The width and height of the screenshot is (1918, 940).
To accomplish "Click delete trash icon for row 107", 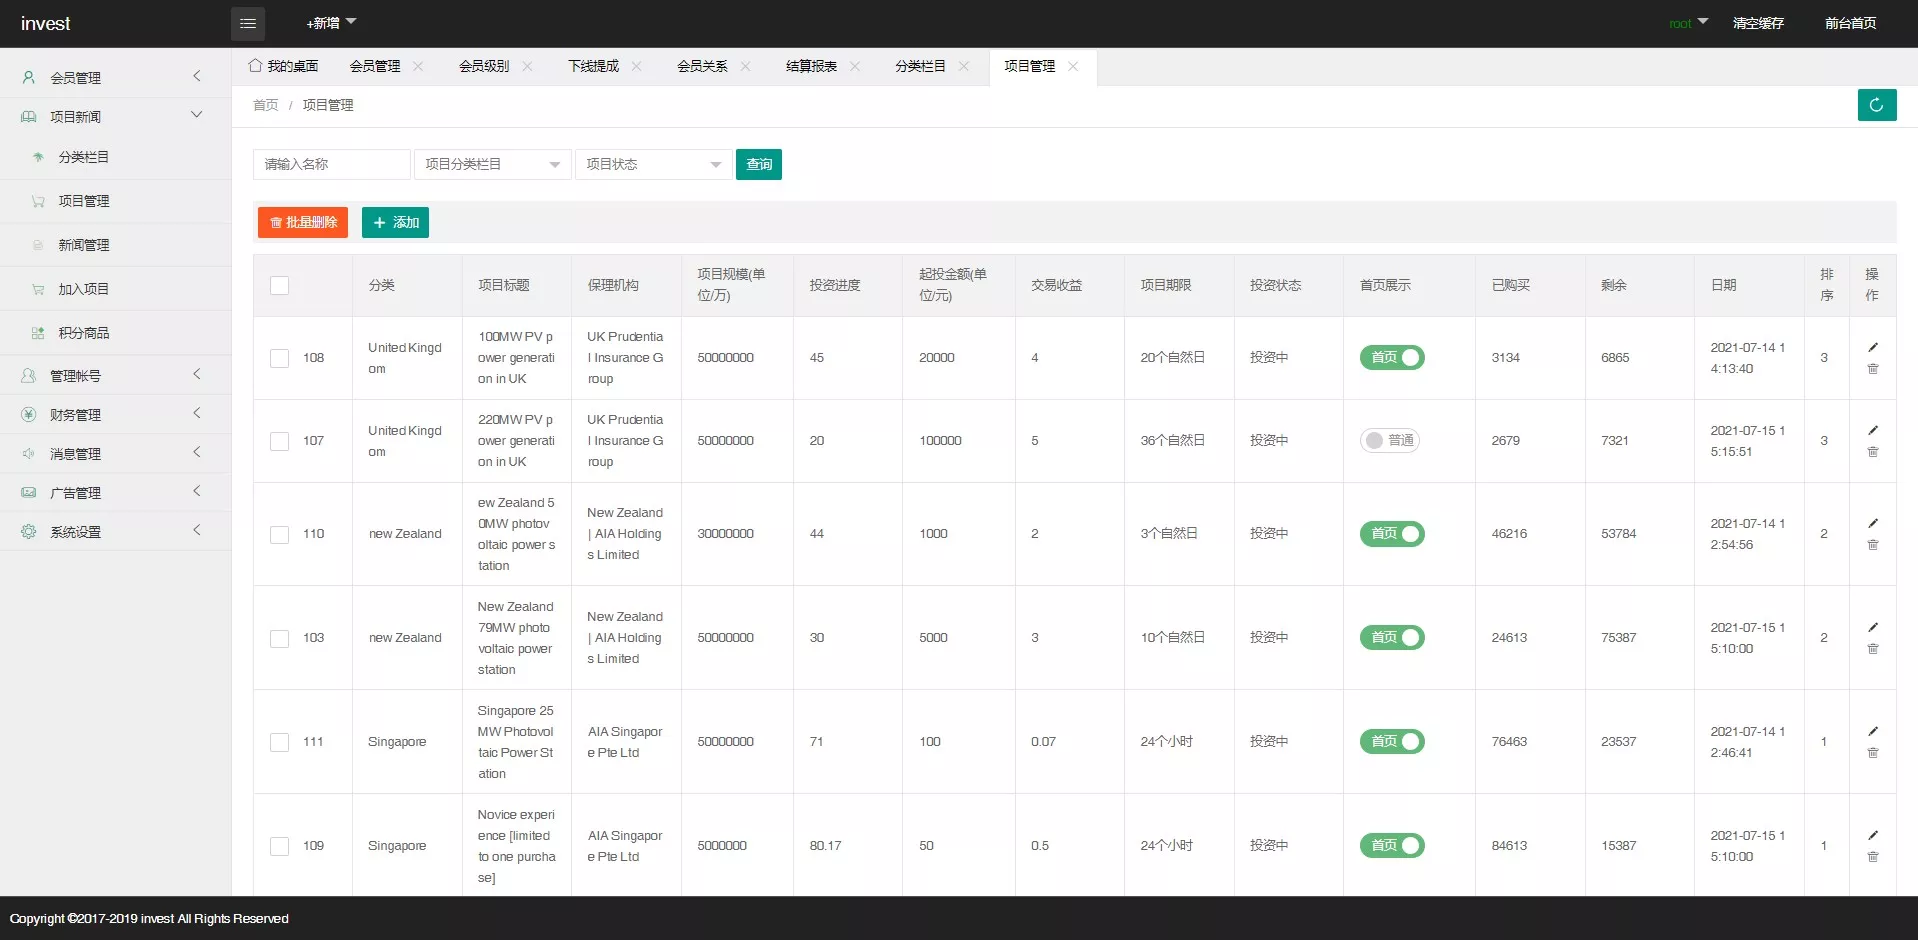I will pyautogui.click(x=1873, y=452).
